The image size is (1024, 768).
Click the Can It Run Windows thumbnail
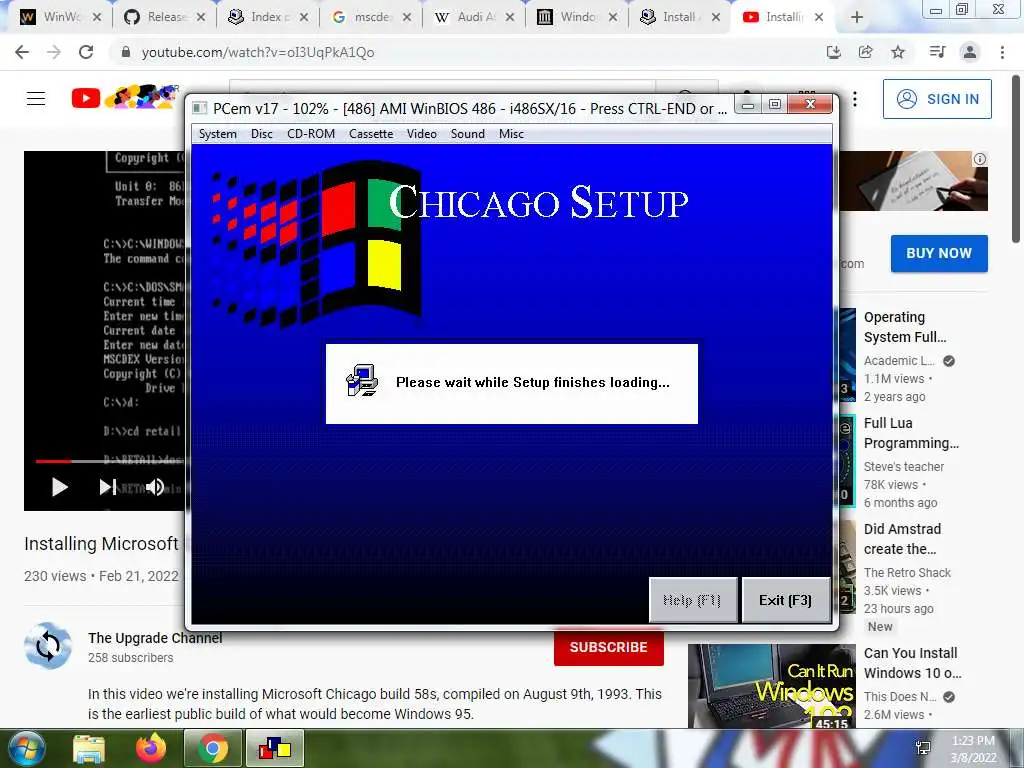coord(772,686)
